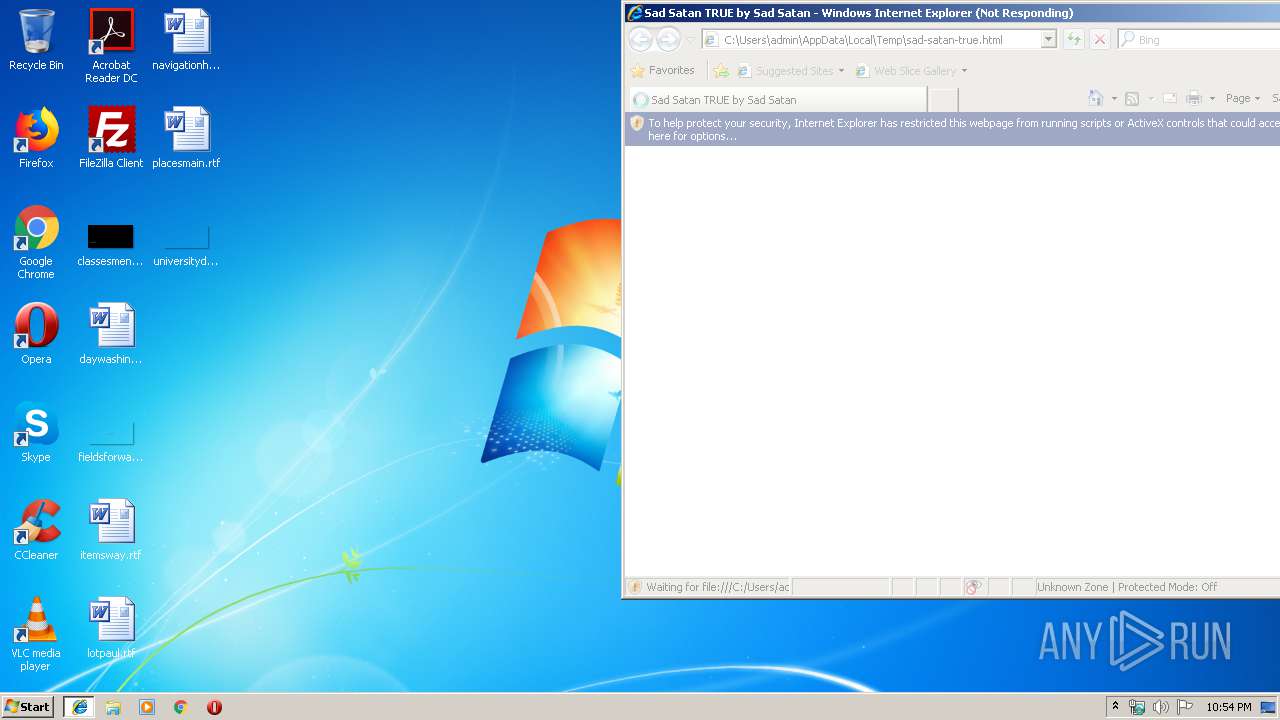Launch Acrobat Reader DC from the desktop
Viewport: 1280px width, 720px height.
111,46
